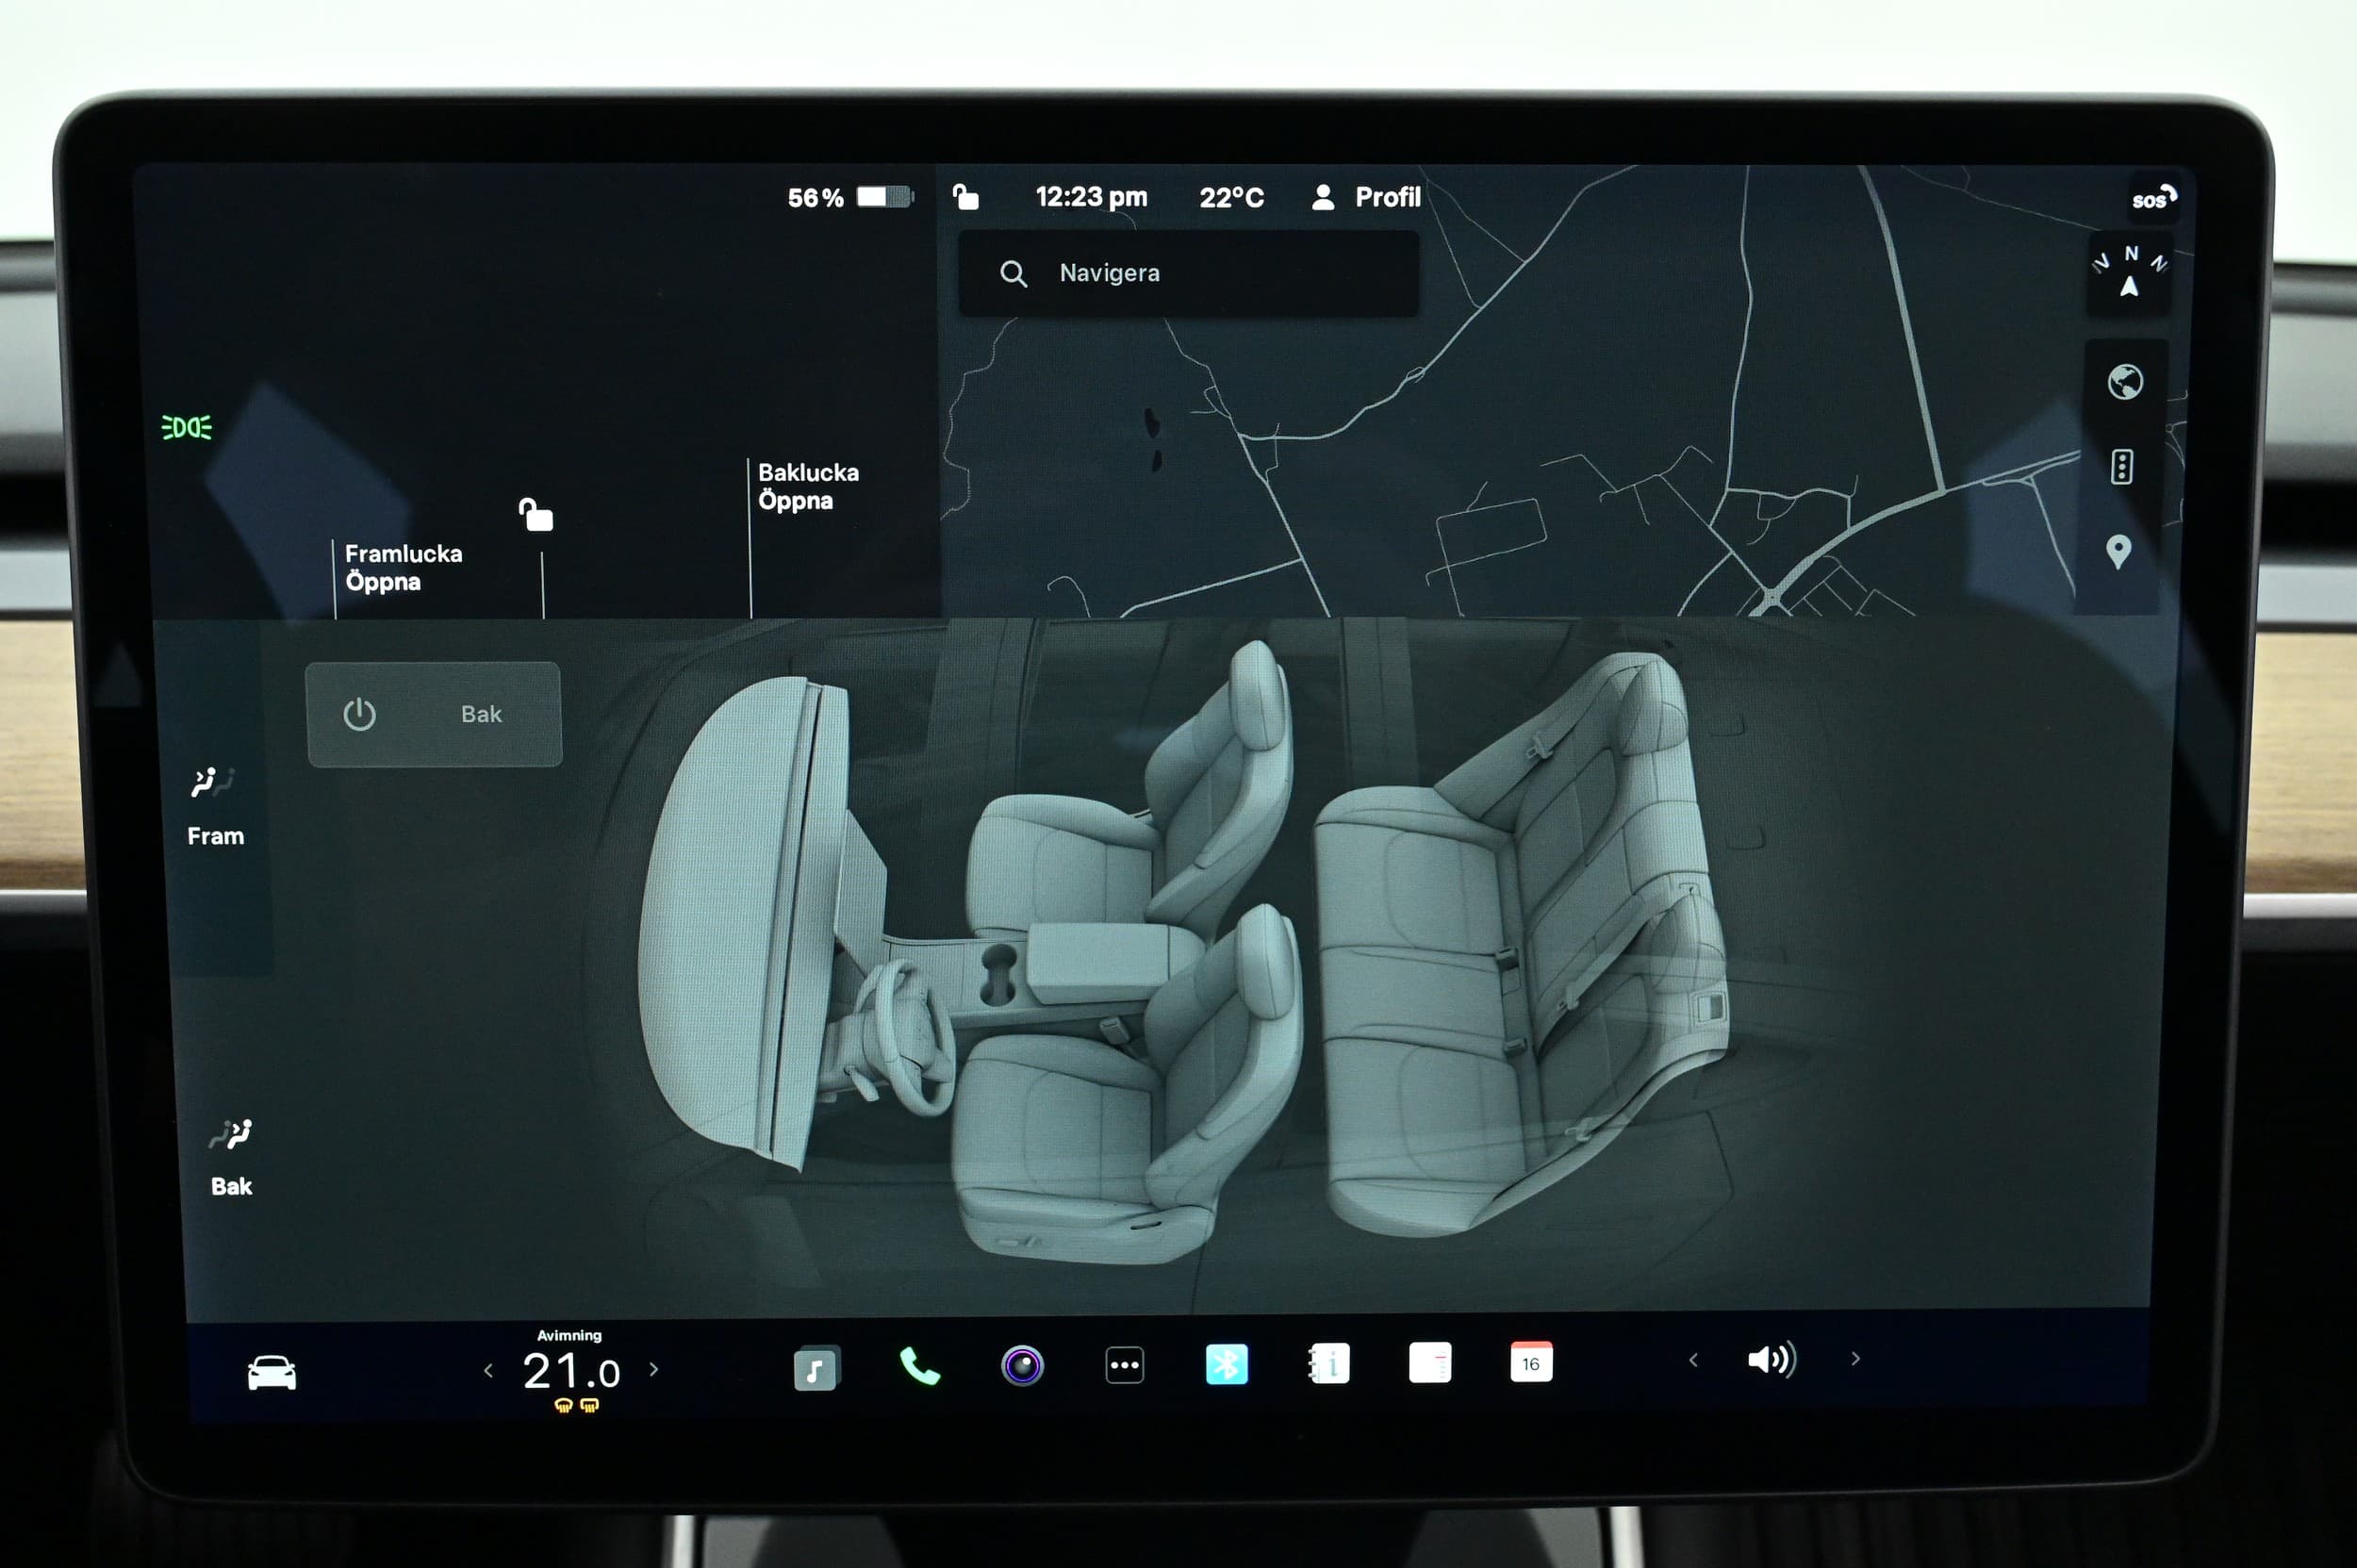The height and width of the screenshot is (1568, 2357).
Task: Tap the green headlight indicator icon
Action: (187, 427)
